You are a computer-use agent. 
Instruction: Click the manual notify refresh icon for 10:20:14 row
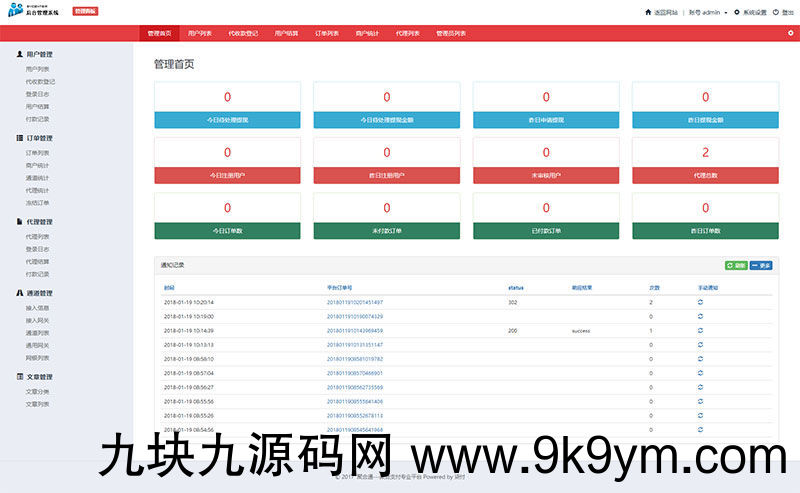pyautogui.click(x=700, y=301)
